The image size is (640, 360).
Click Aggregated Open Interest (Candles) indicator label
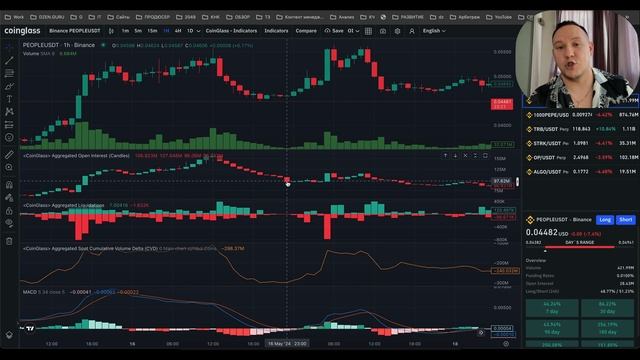[x=76, y=156]
